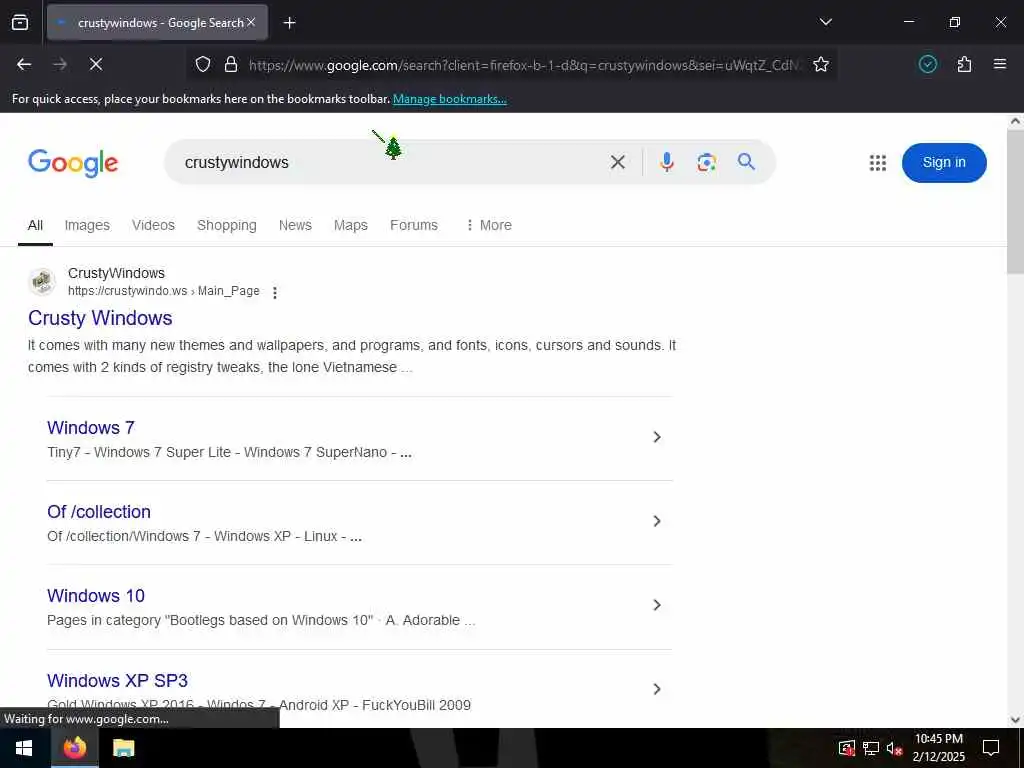Expand the Of /collection chevron arrow

pos(657,521)
